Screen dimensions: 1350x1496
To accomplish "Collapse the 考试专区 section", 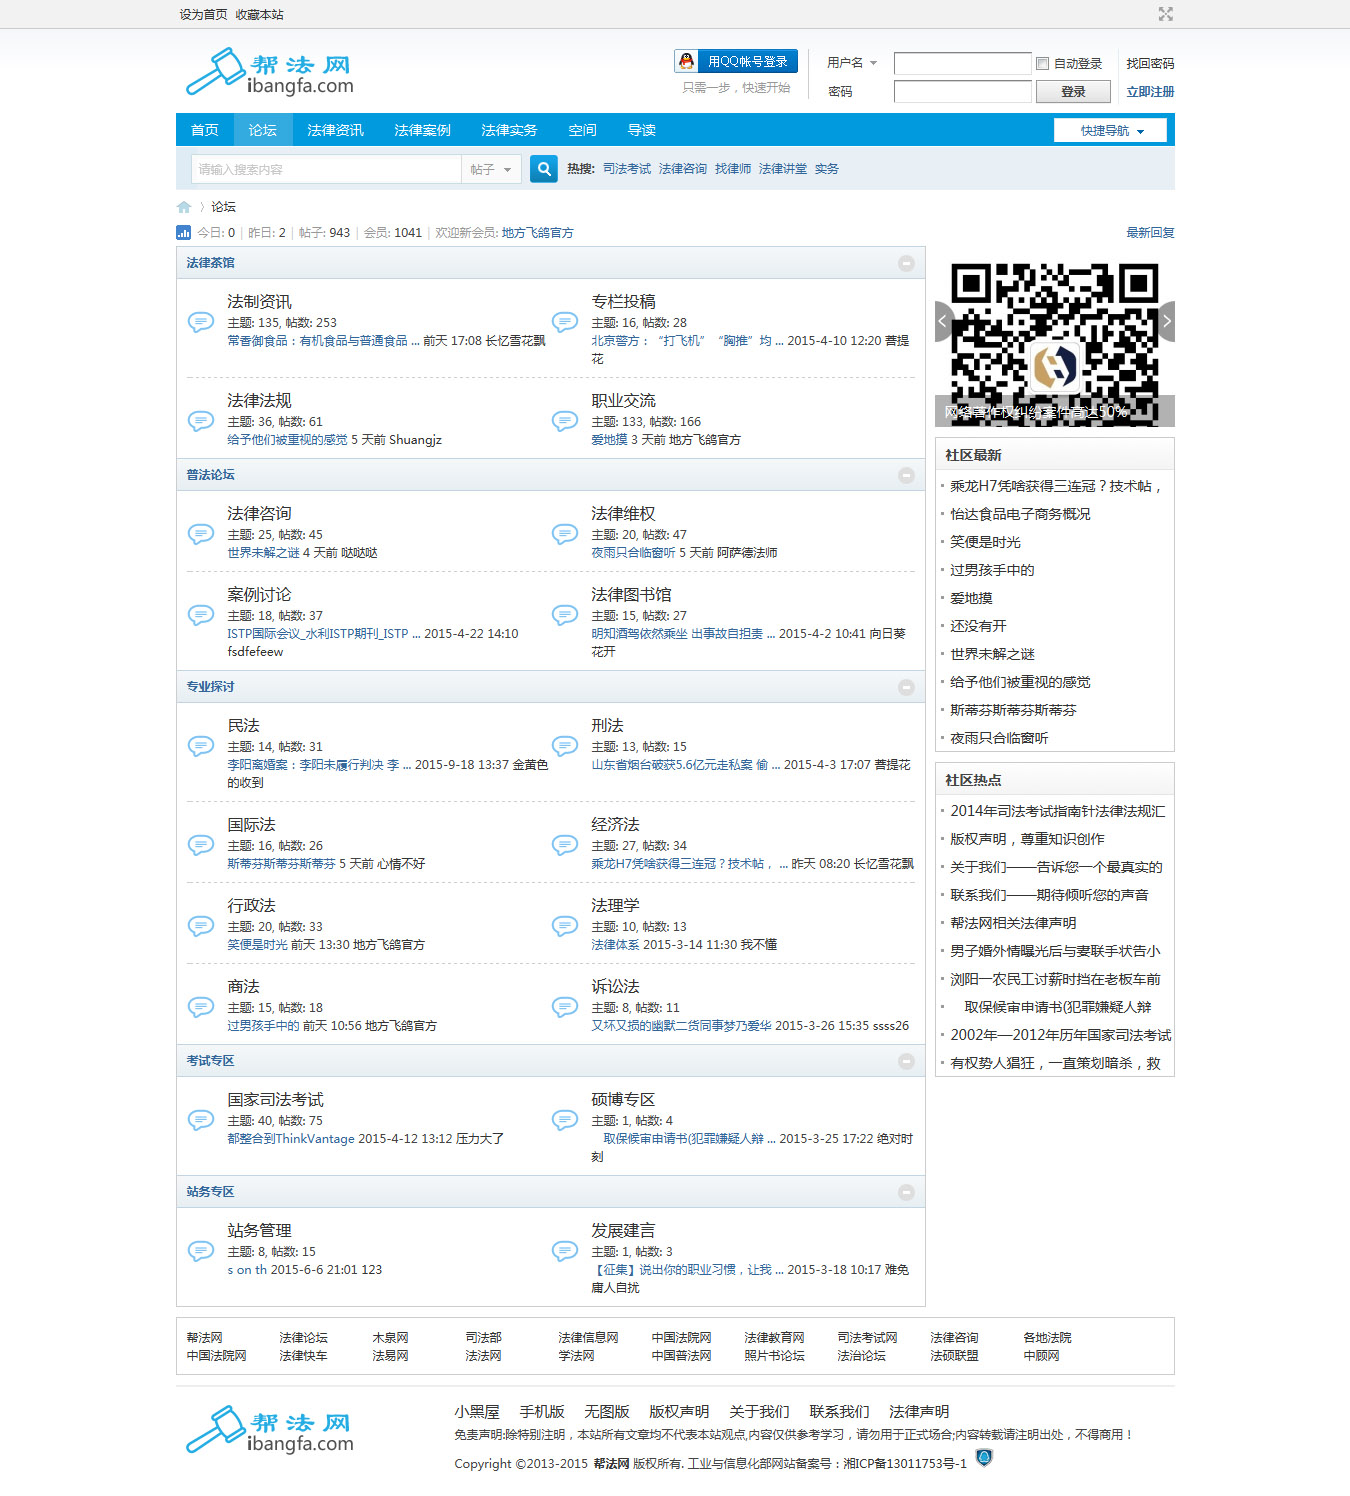I will [x=906, y=1061].
